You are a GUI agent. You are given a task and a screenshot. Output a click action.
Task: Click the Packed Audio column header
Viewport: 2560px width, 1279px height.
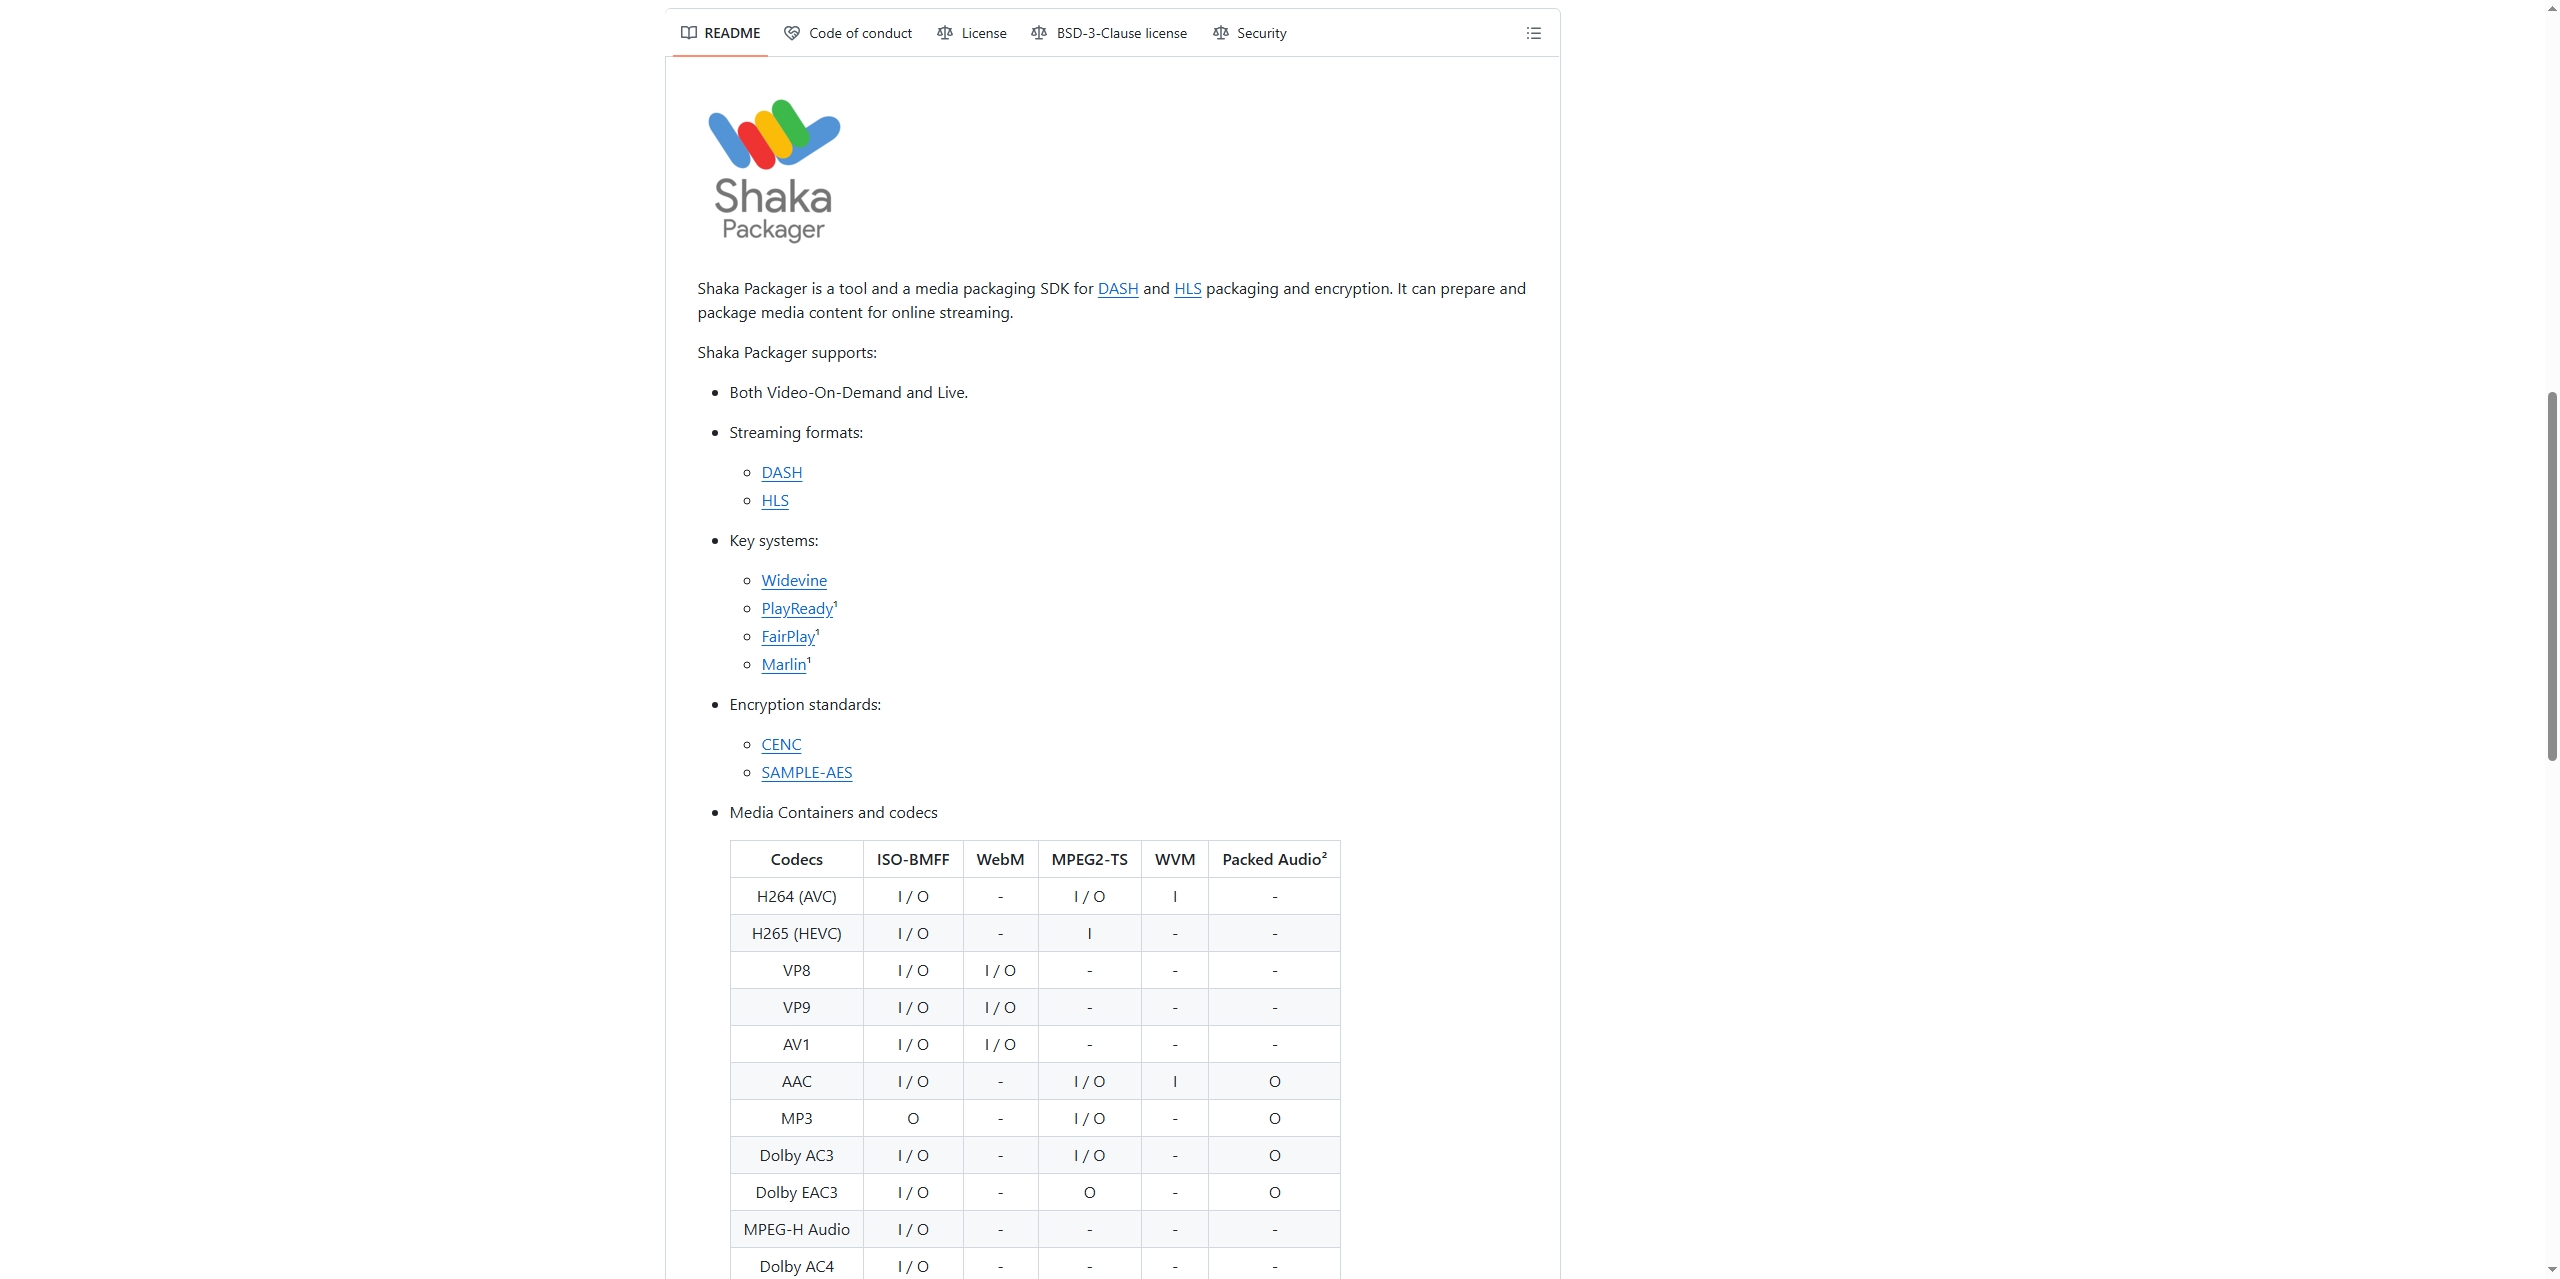pos(1274,860)
